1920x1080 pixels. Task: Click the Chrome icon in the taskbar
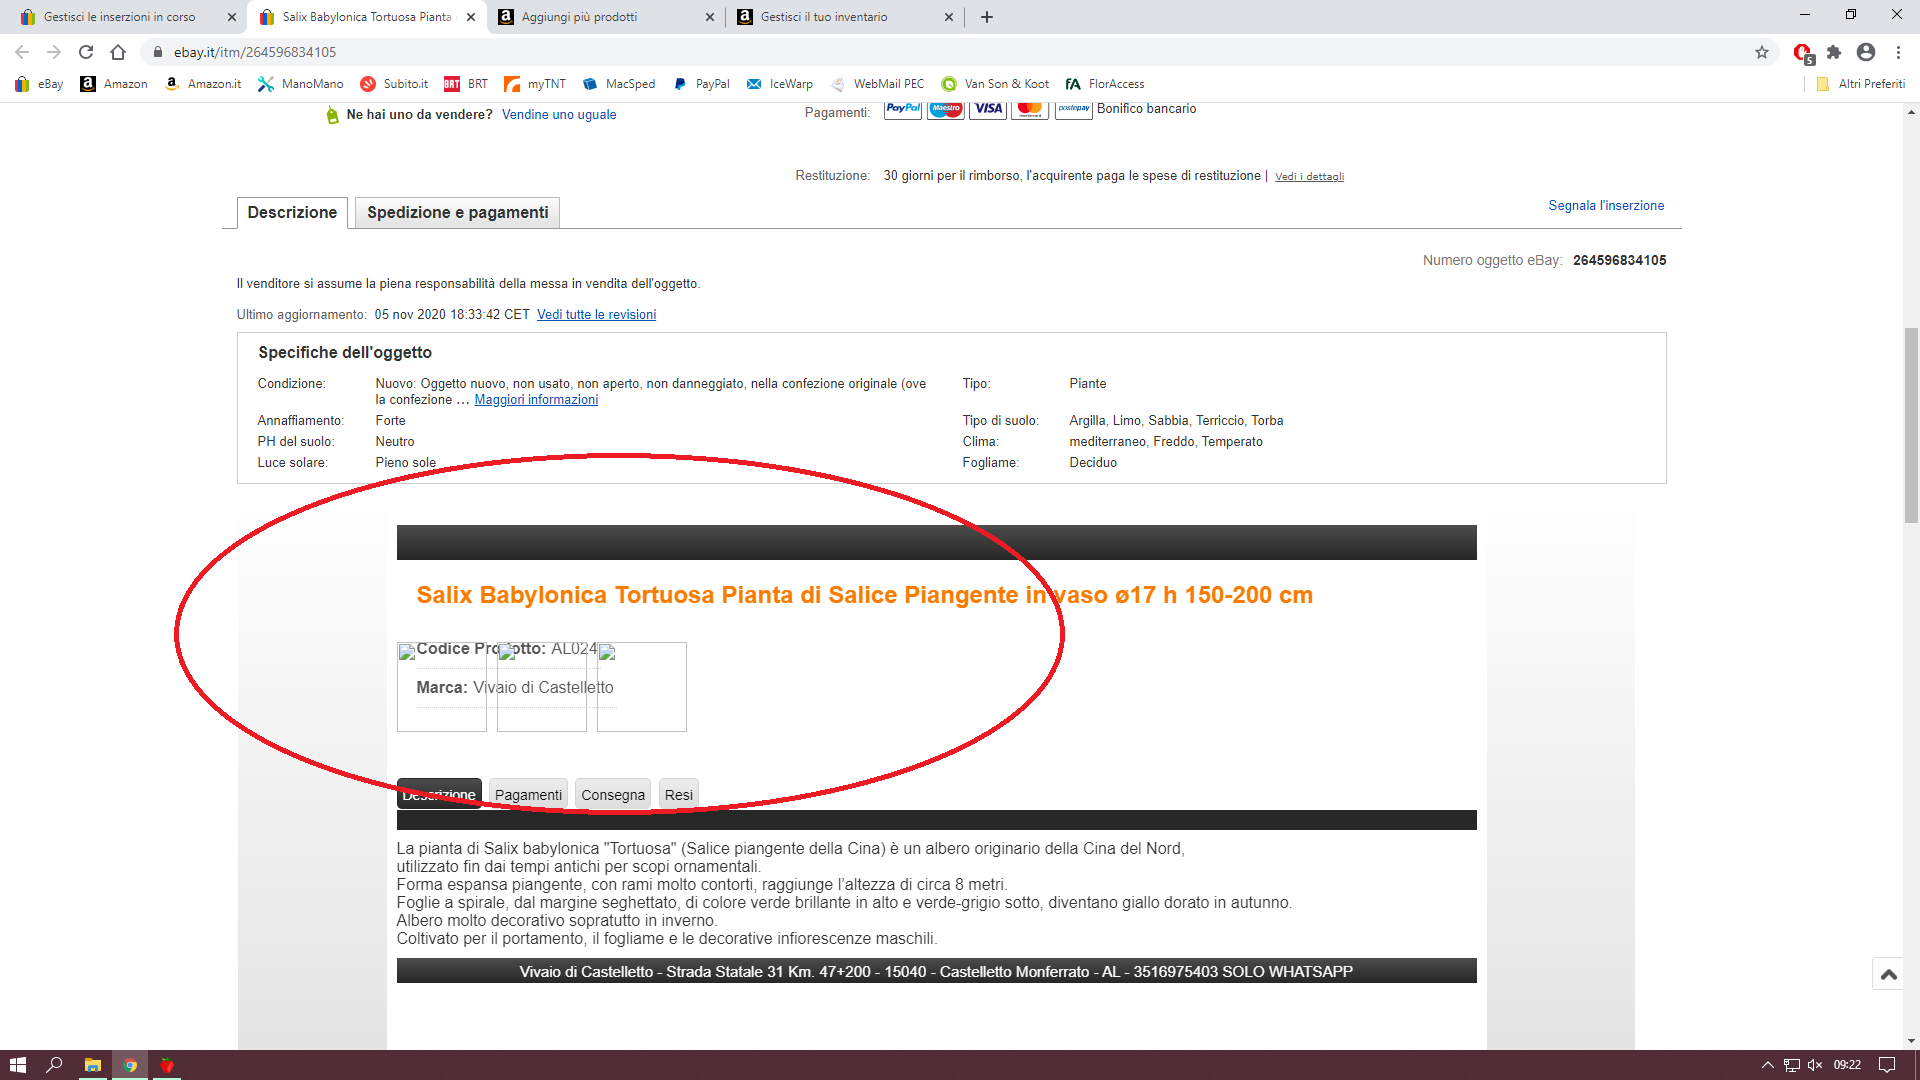click(130, 1065)
